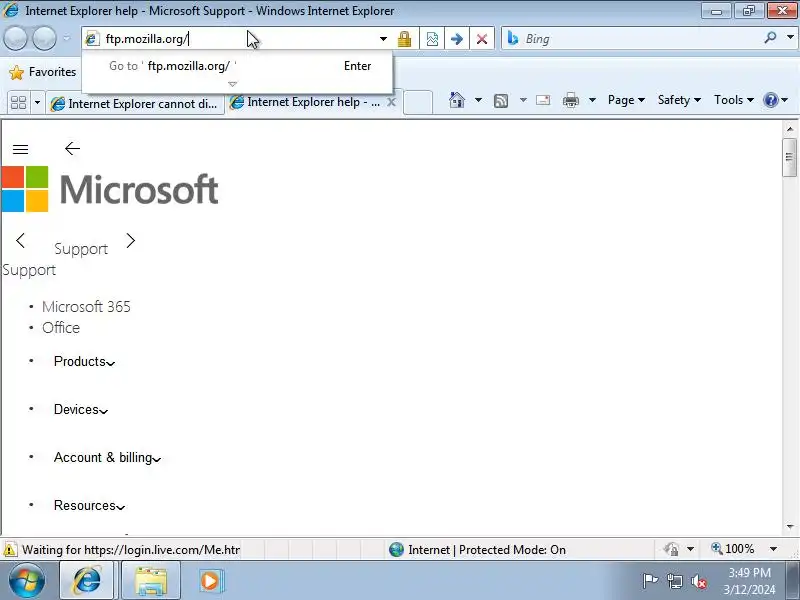Click the Read Mail envelope icon
Image resolution: width=800 pixels, height=600 pixels.
(x=543, y=100)
